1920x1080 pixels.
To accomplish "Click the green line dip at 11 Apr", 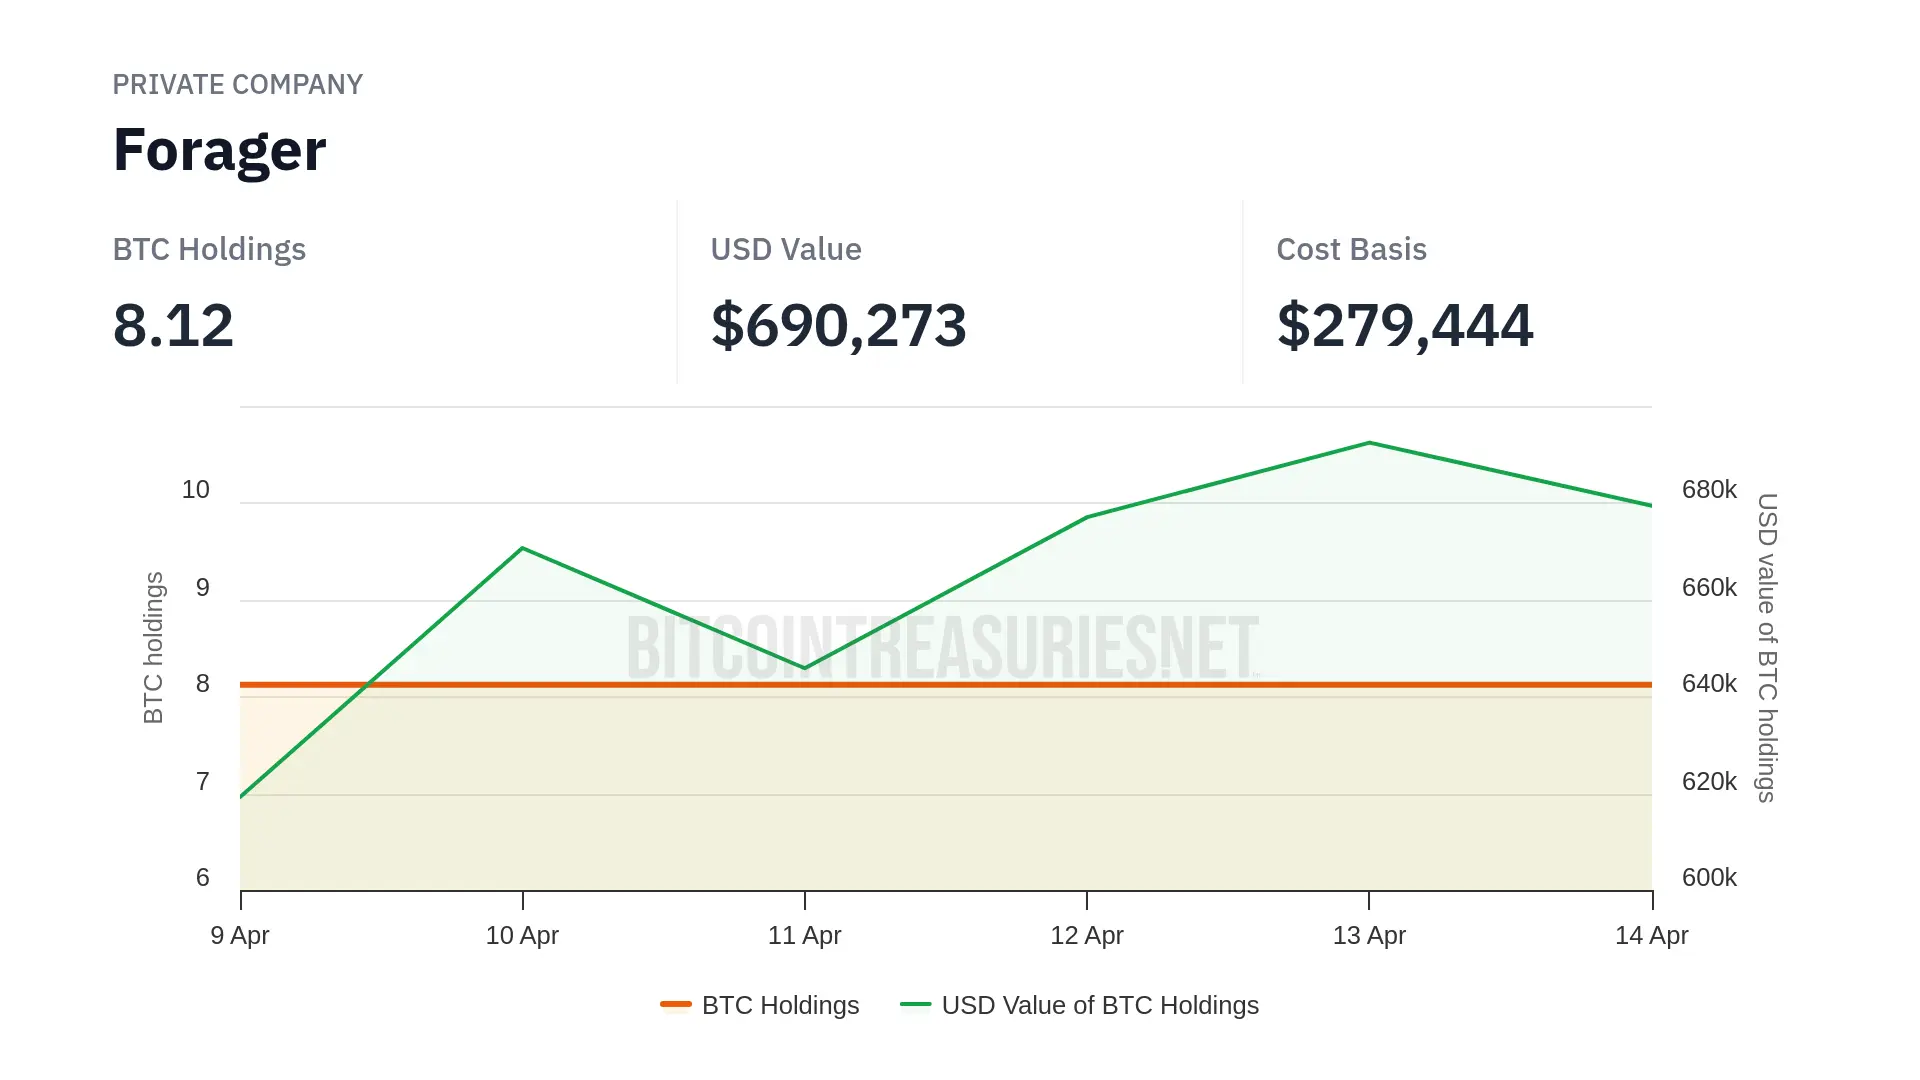I will (x=805, y=668).
